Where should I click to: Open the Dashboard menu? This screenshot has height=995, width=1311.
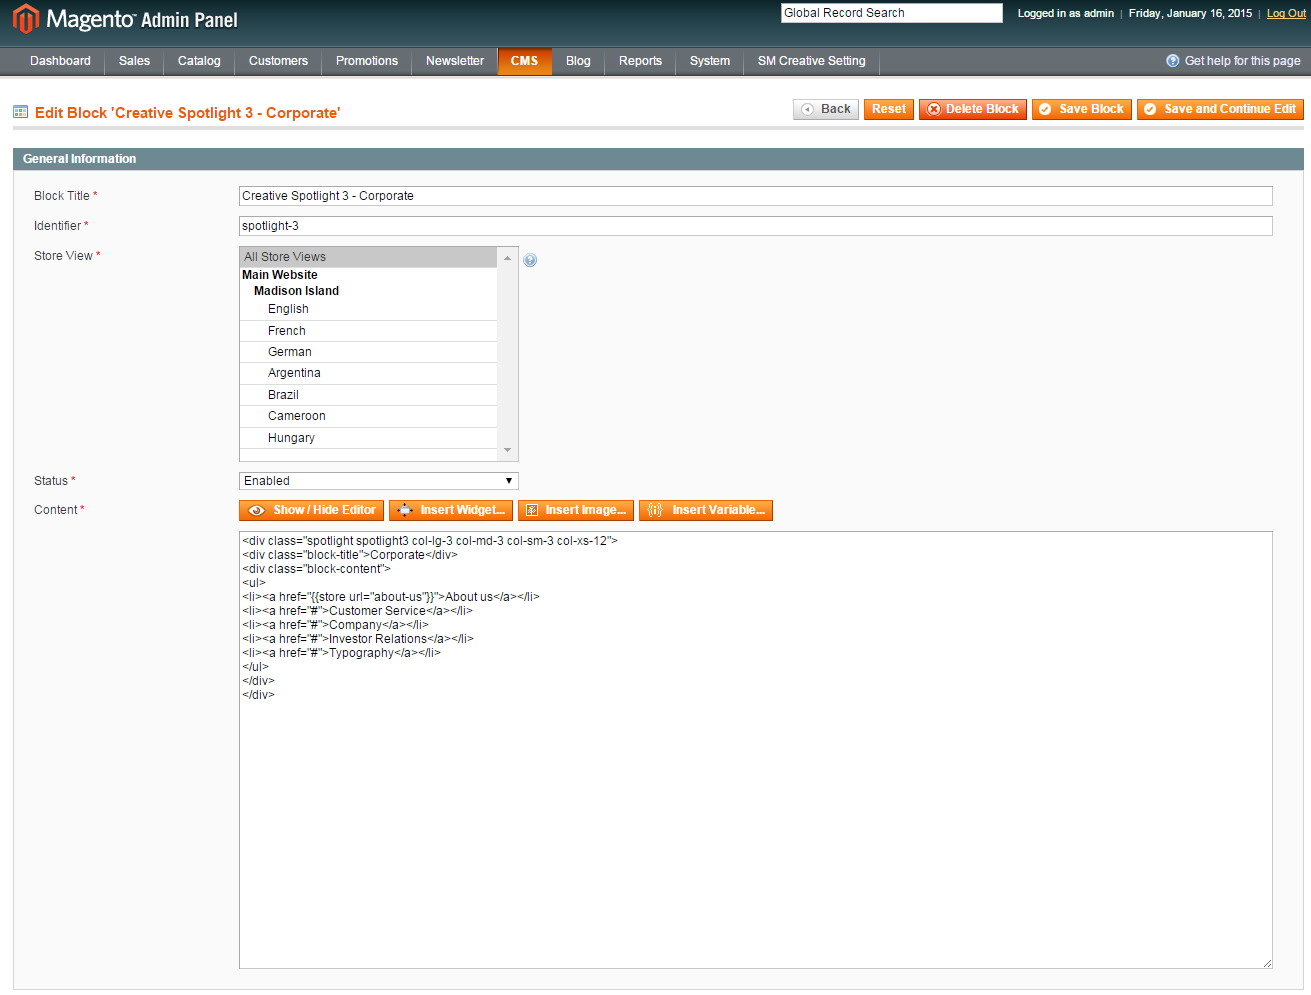[60, 61]
